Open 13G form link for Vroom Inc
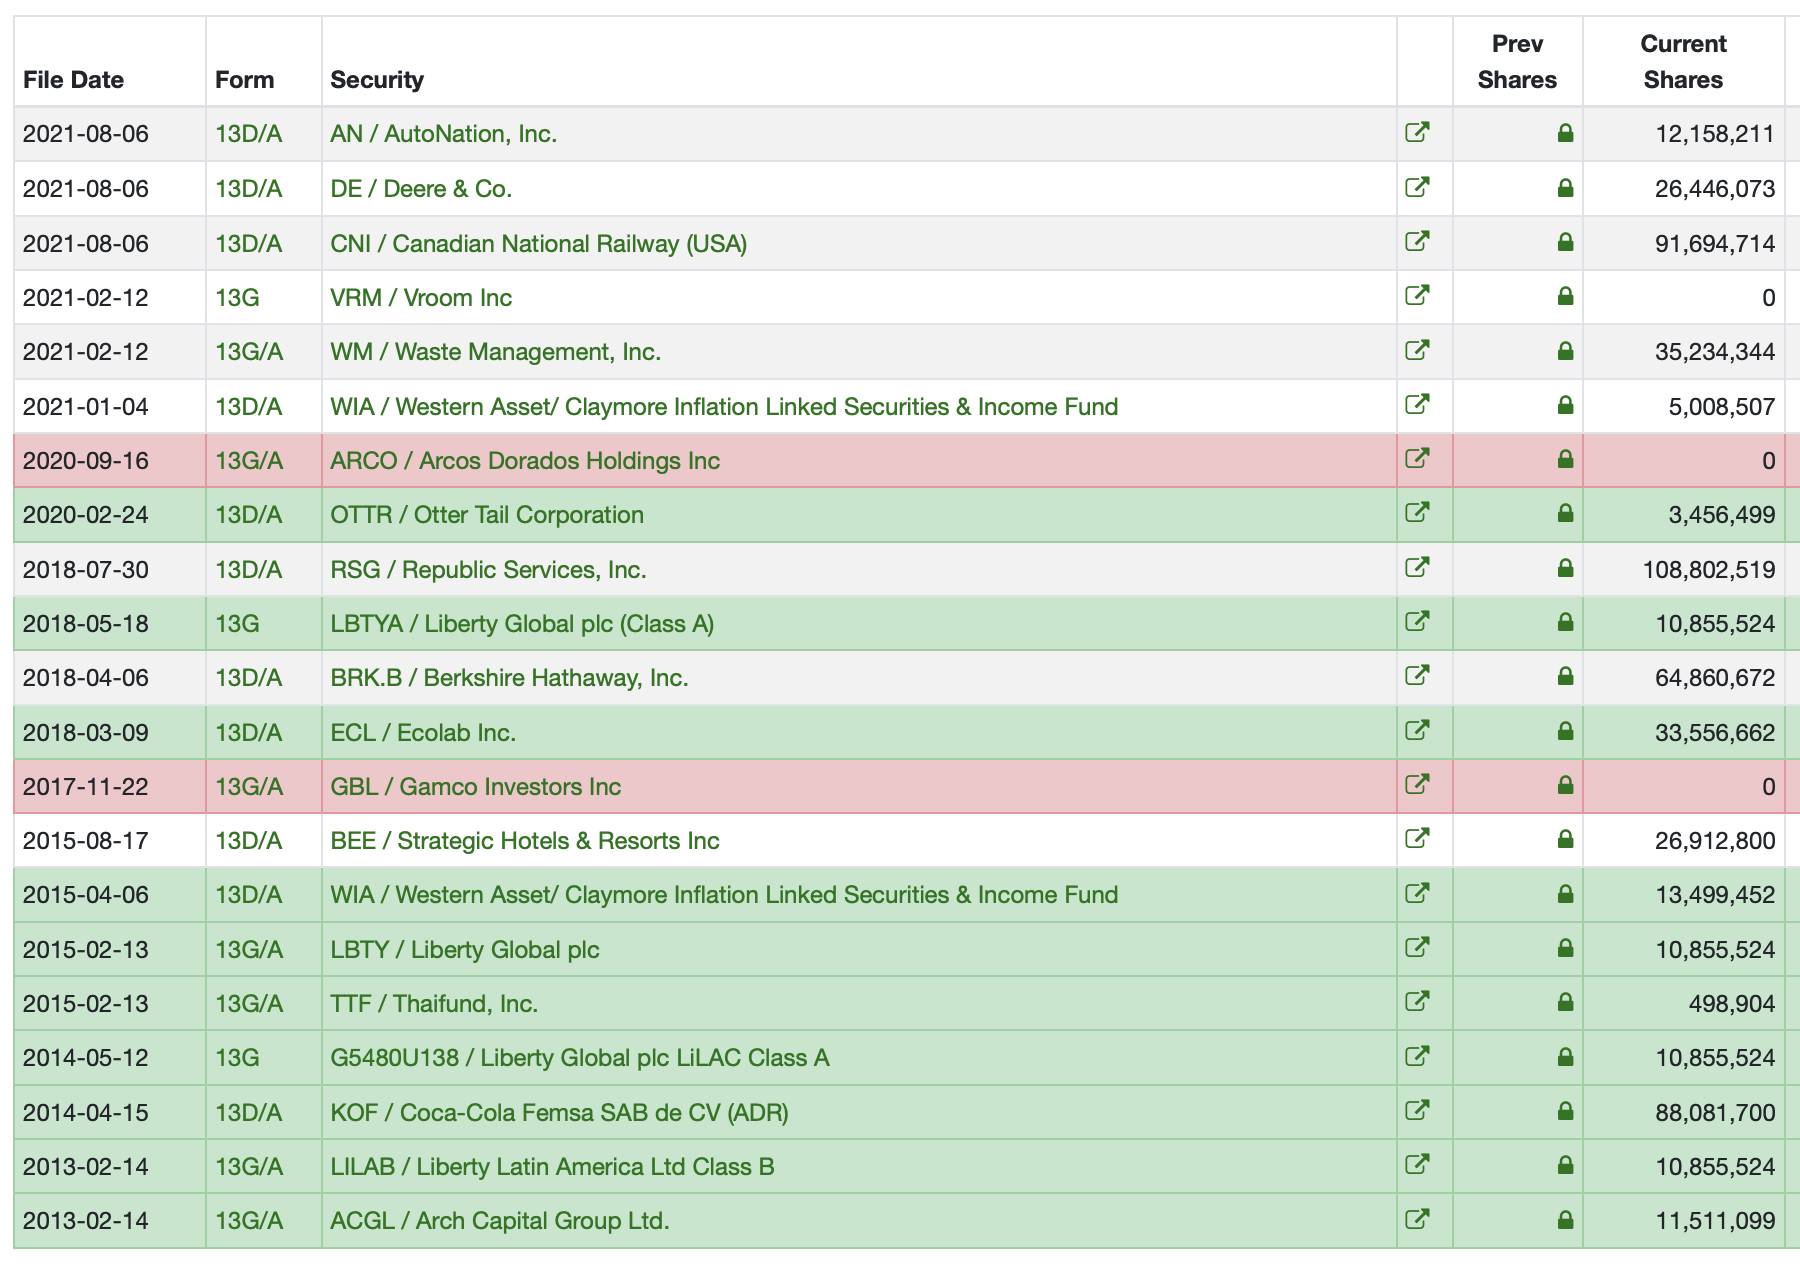 (237, 298)
